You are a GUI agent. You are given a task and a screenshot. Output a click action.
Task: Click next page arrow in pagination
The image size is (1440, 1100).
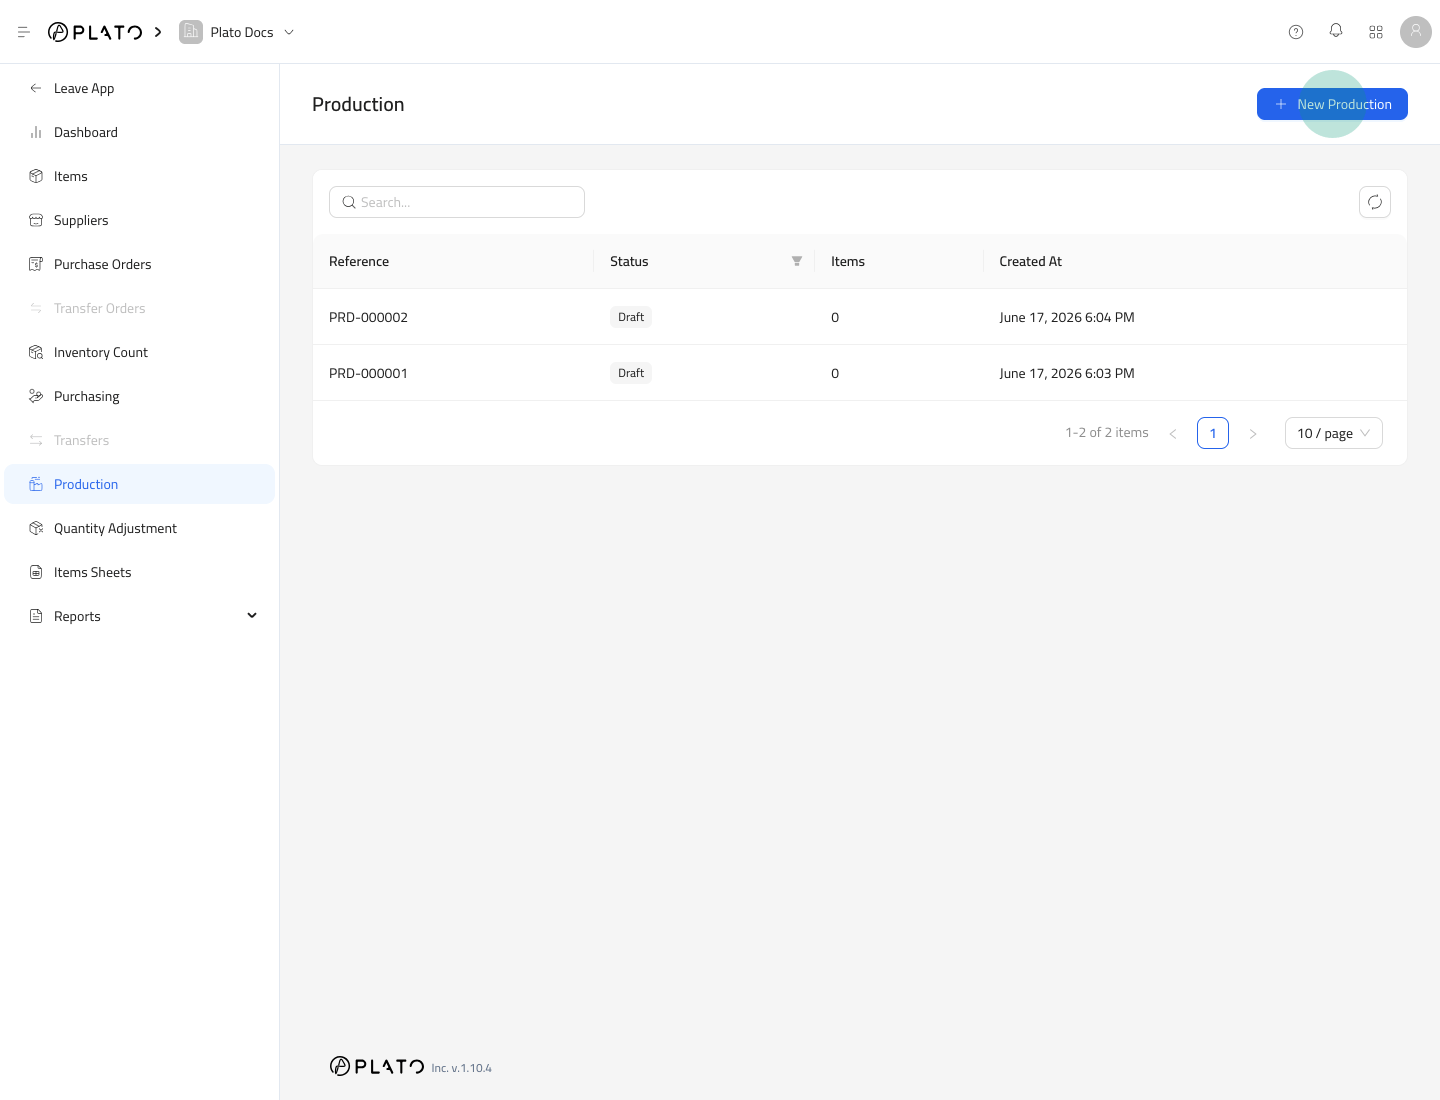[x=1253, y=433]
